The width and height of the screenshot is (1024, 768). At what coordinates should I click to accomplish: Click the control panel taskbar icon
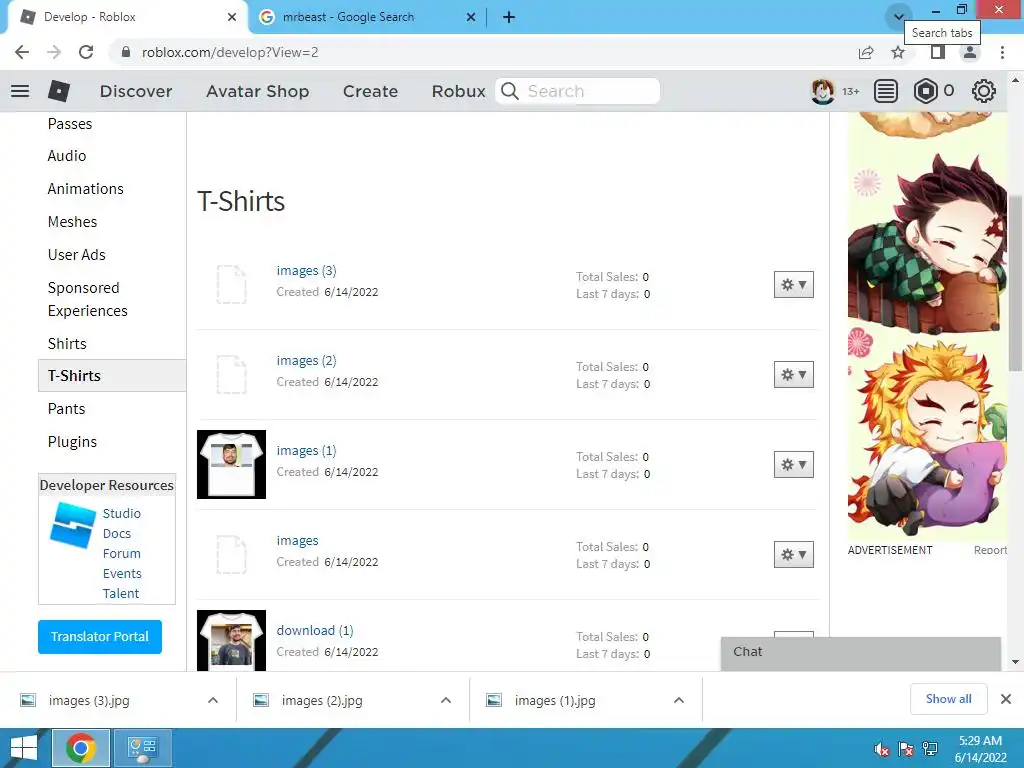(143, 748)
